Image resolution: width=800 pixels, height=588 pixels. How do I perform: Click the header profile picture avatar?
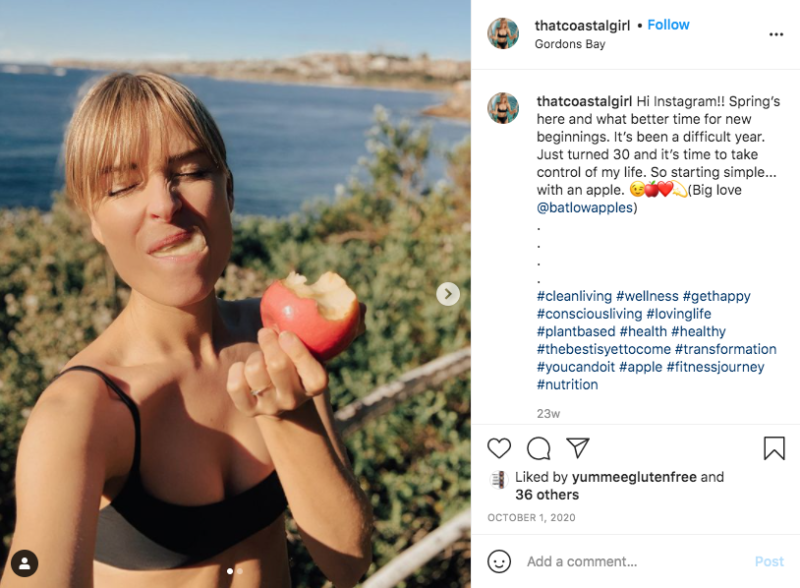503,34
